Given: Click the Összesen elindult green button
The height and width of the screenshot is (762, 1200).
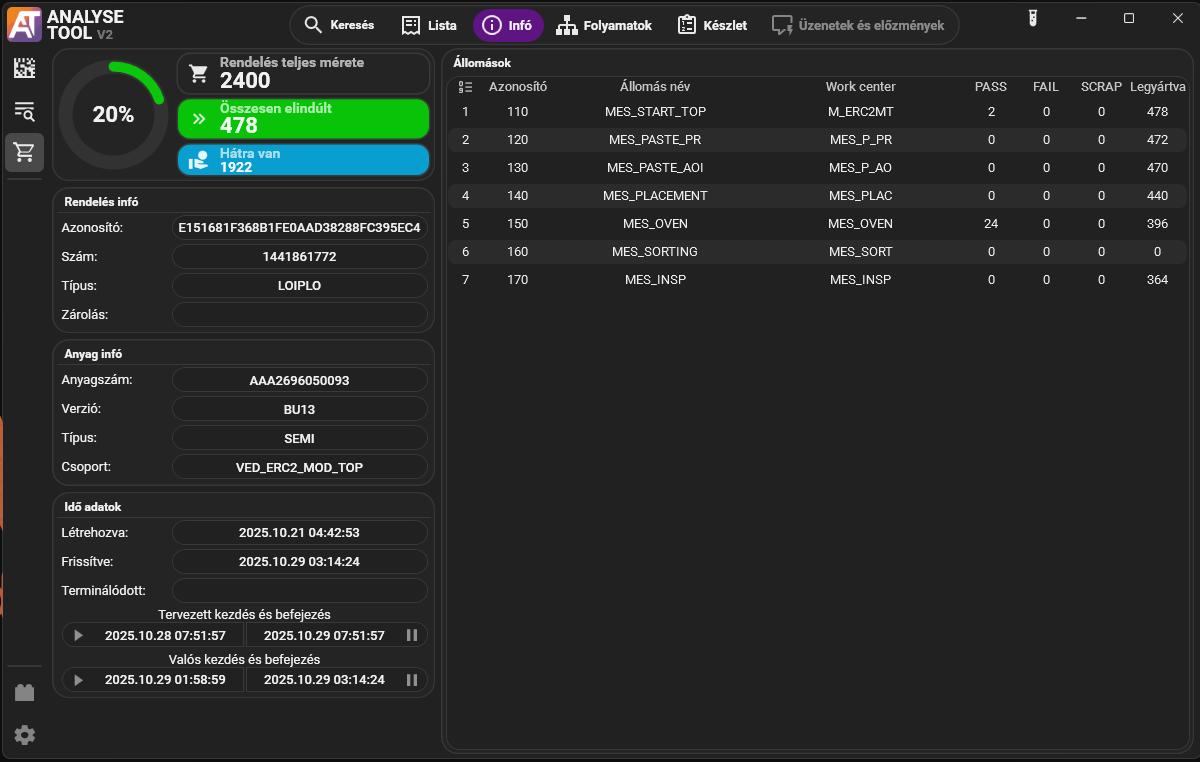Looking at the screenshot, I should point(303,118).
